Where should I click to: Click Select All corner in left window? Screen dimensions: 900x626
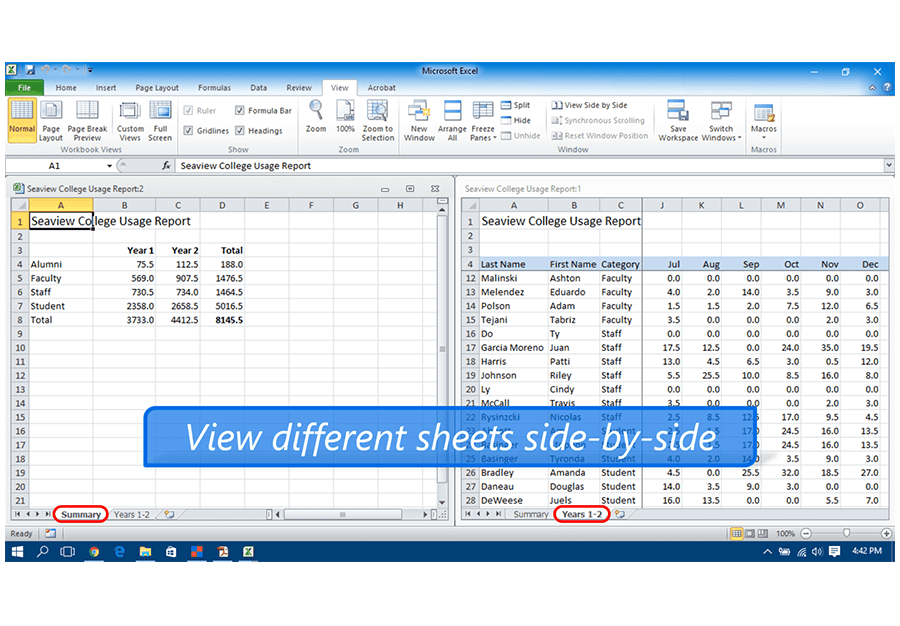(x=20, y=205)
